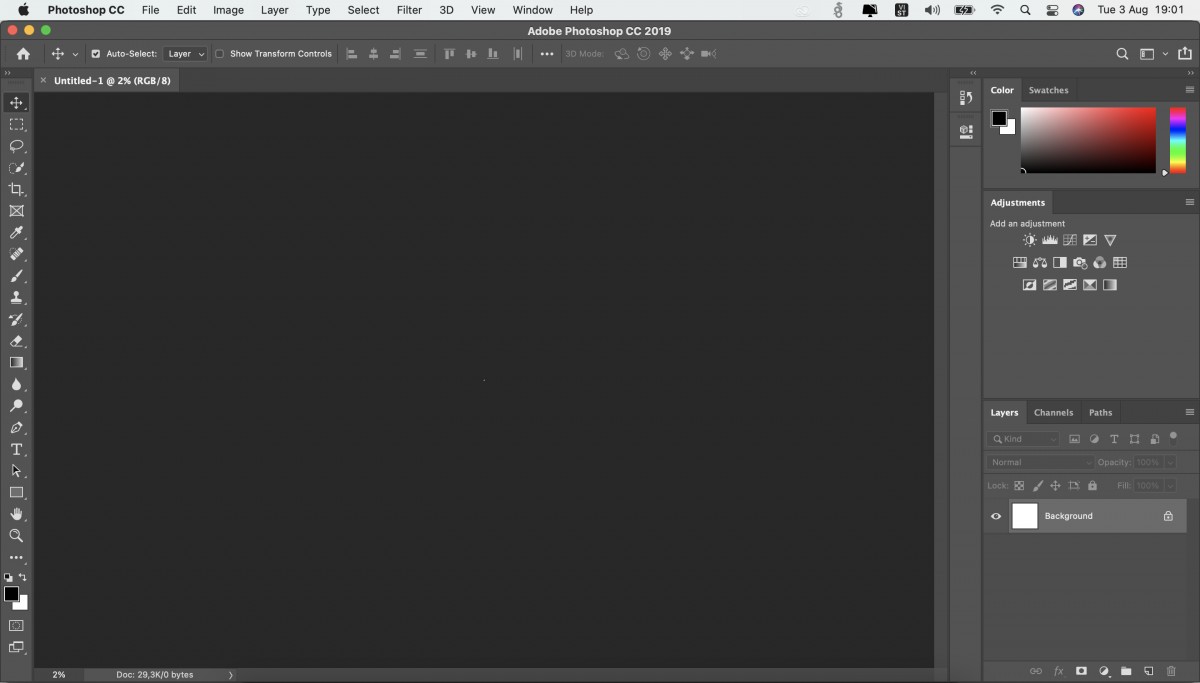This screenshot has width=1200, height=683.
Task: Click the Edit Toolbar ellipsis button
Action: 16,558
